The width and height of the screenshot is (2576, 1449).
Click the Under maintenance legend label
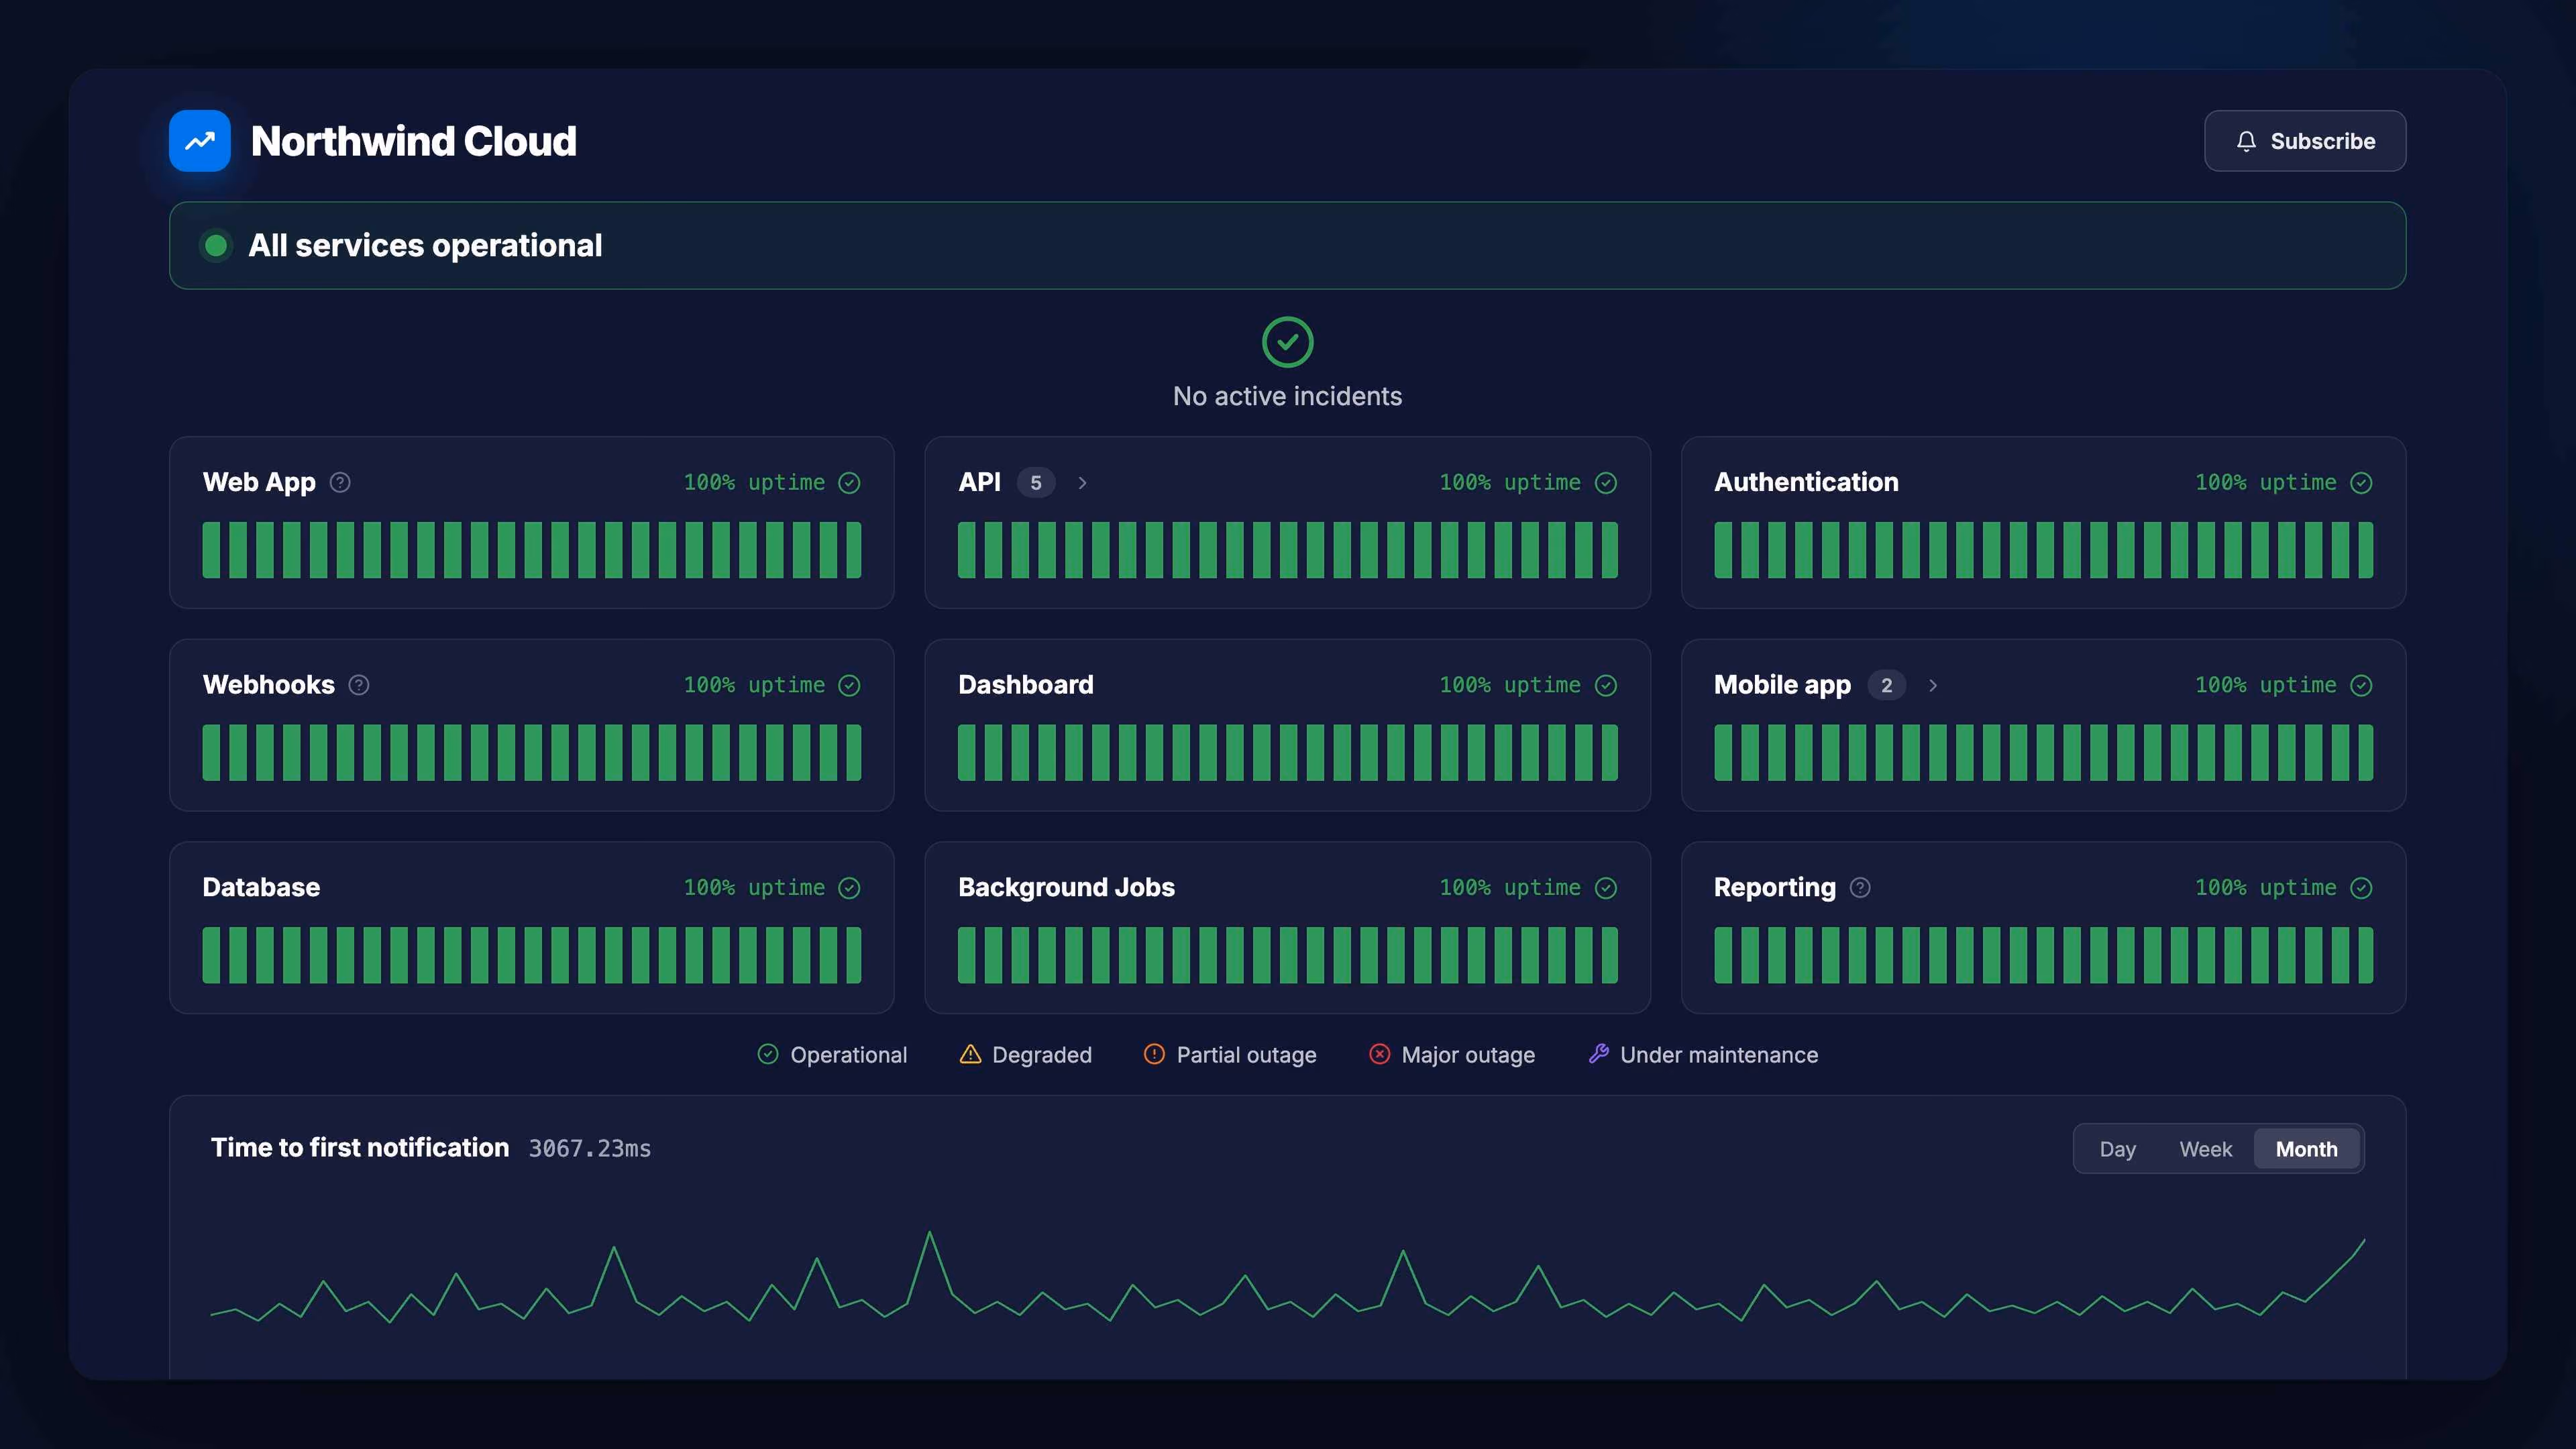[1719, 1055]
